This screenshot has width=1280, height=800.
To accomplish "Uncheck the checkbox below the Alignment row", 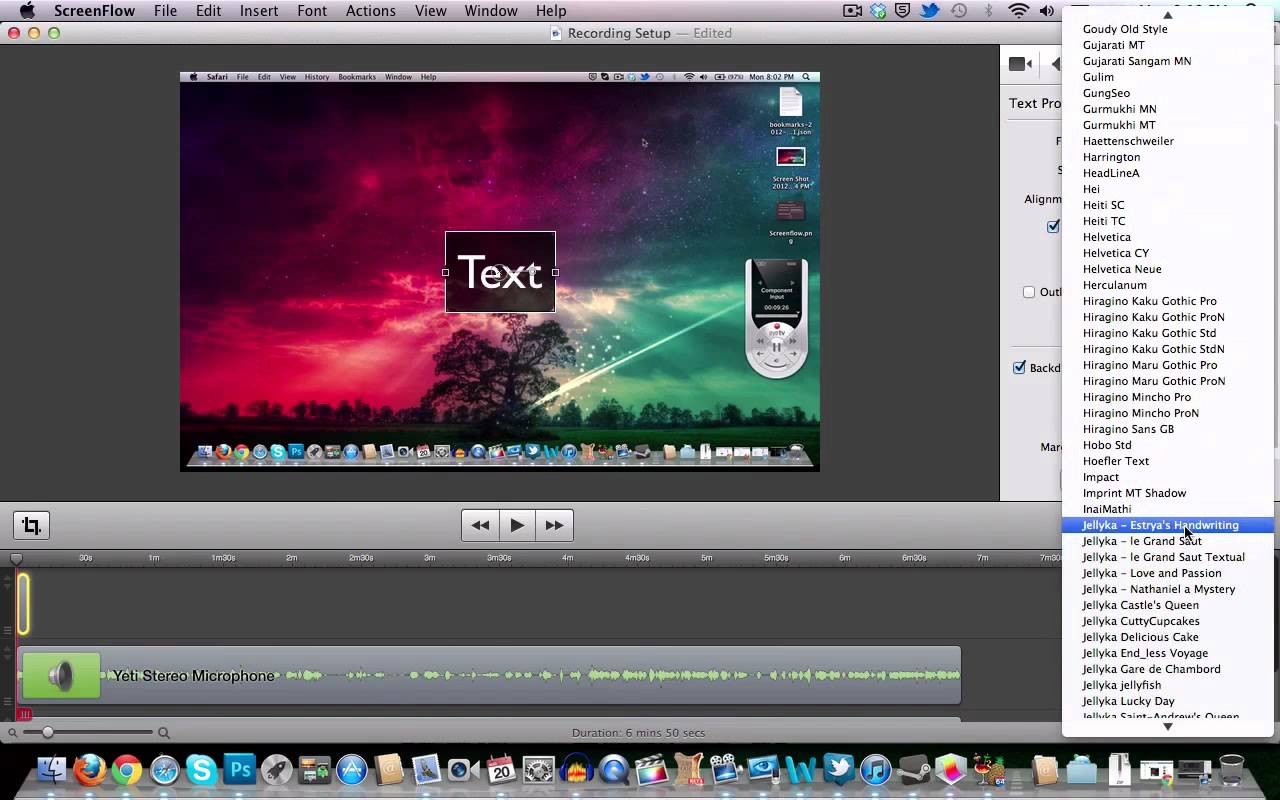I will [x=1053, y=226].
